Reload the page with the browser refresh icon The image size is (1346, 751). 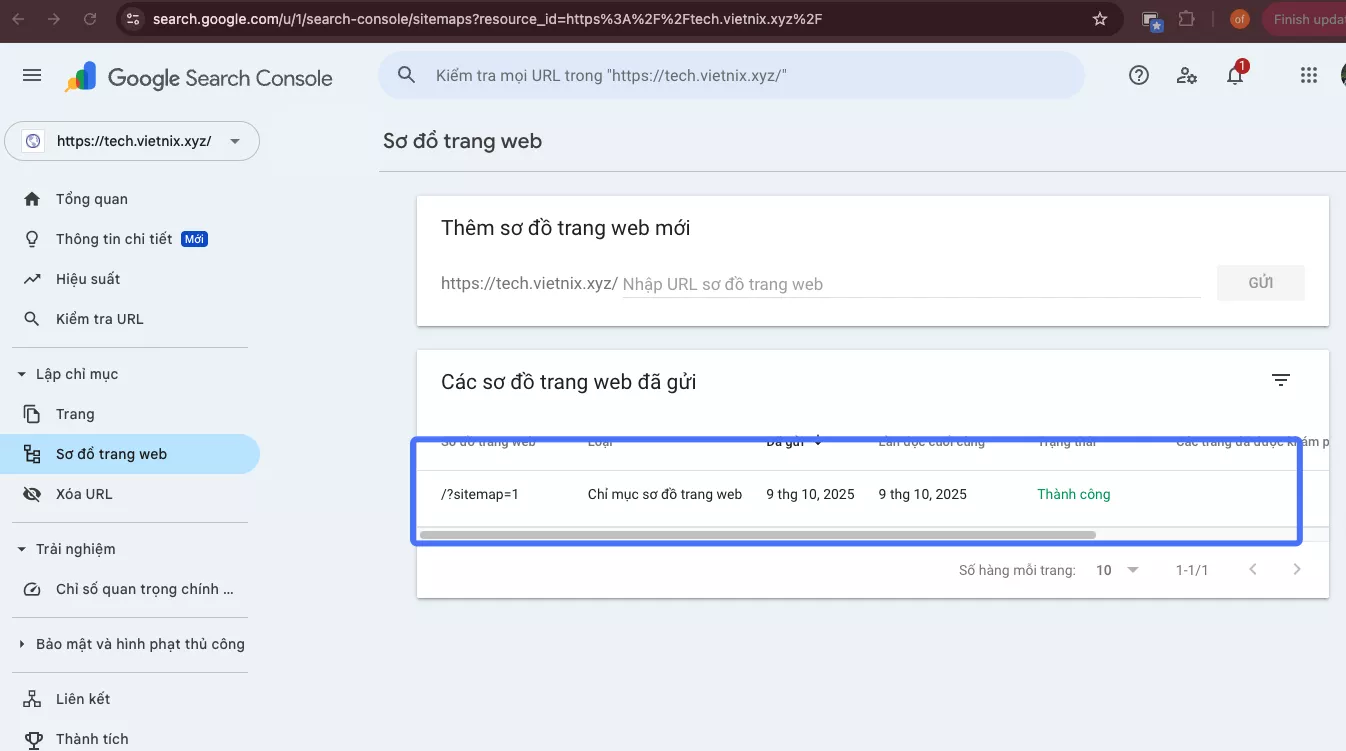91,18
